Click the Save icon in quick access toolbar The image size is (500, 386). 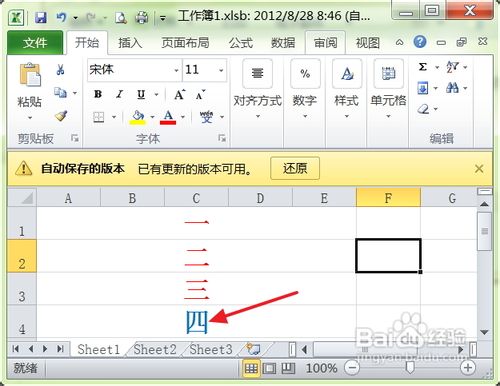[41, 17]
